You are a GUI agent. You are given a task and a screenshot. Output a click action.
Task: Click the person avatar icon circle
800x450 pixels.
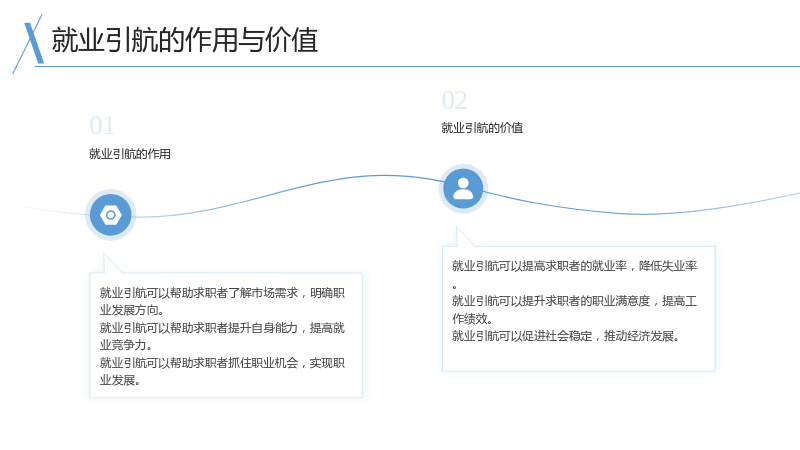pyautogui.click(x=463, y=189)
